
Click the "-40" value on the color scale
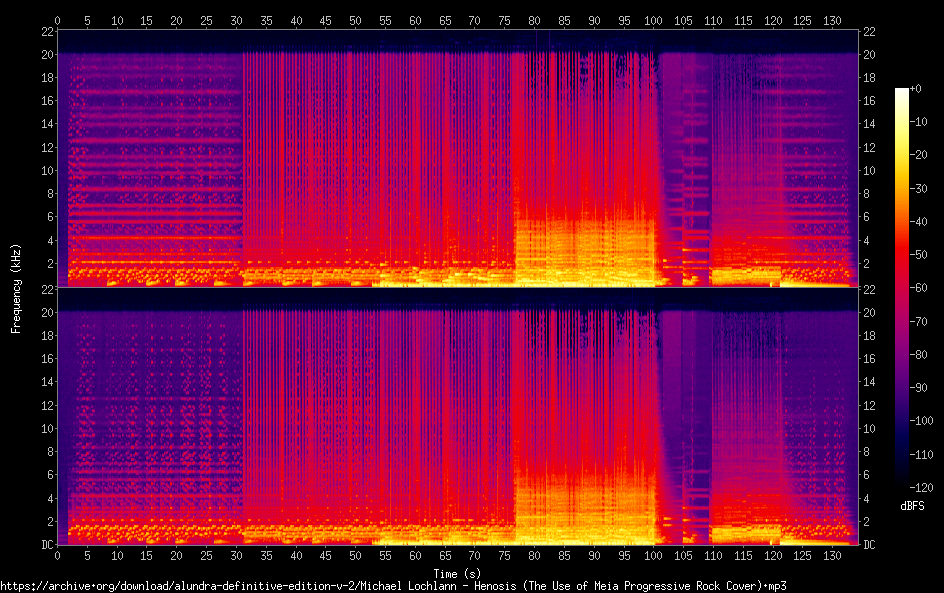[x=919, y=222]
